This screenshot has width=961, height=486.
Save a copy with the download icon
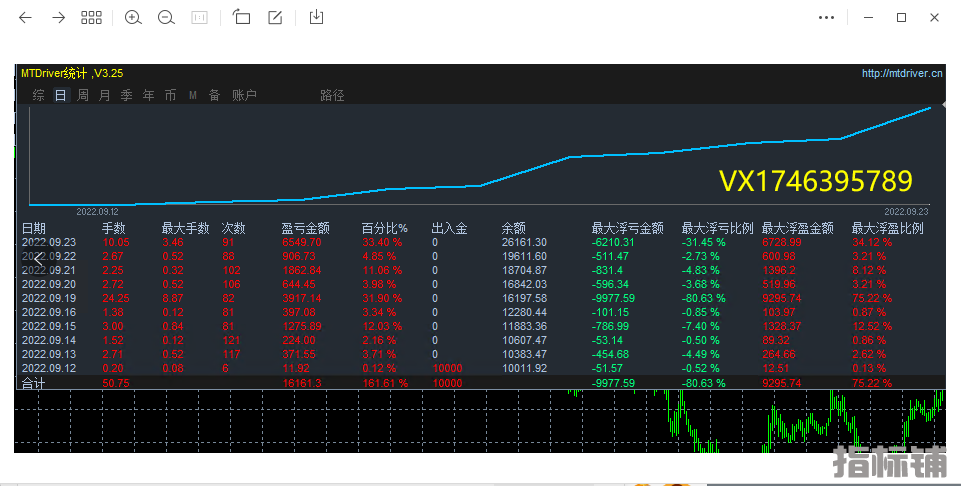[317, 17]
